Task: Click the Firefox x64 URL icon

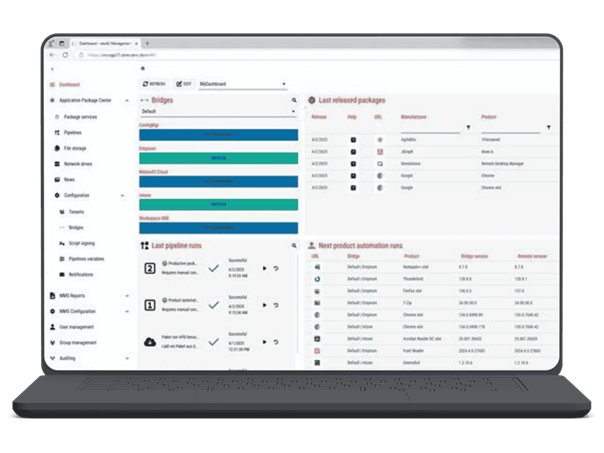Action: coord(317,291)
